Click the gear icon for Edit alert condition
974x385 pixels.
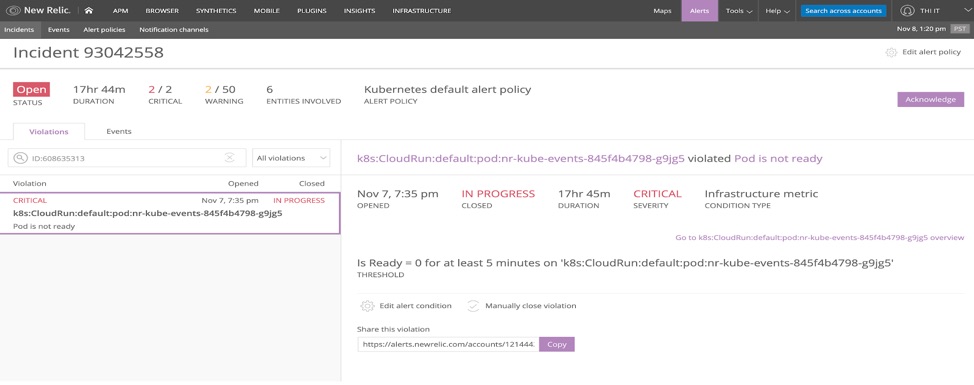367,306
